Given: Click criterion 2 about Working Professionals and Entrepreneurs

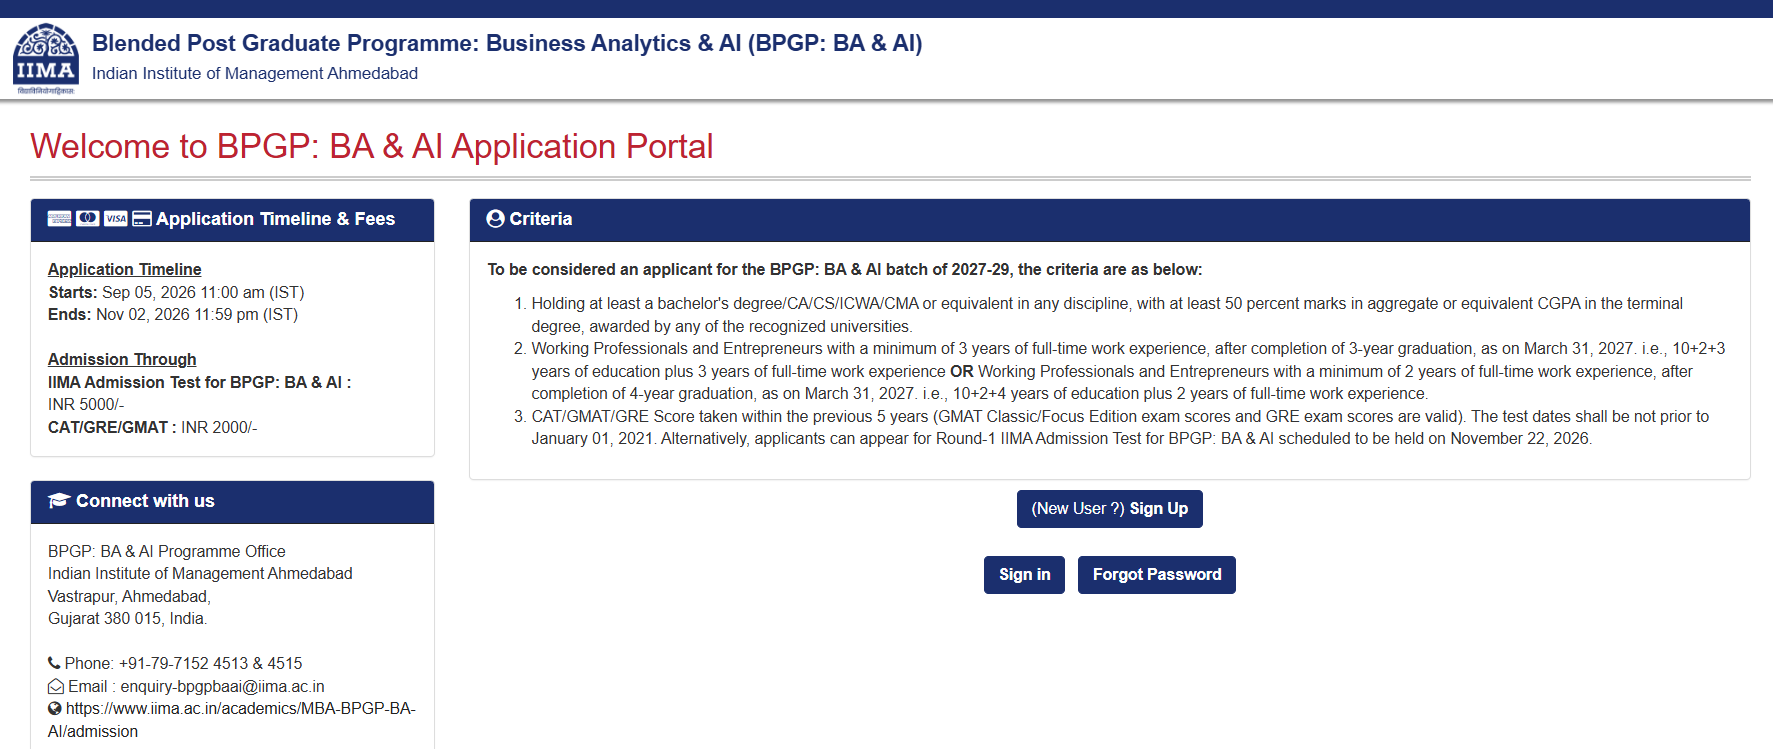Looking at the screenshot, I should pos(1128,371).
